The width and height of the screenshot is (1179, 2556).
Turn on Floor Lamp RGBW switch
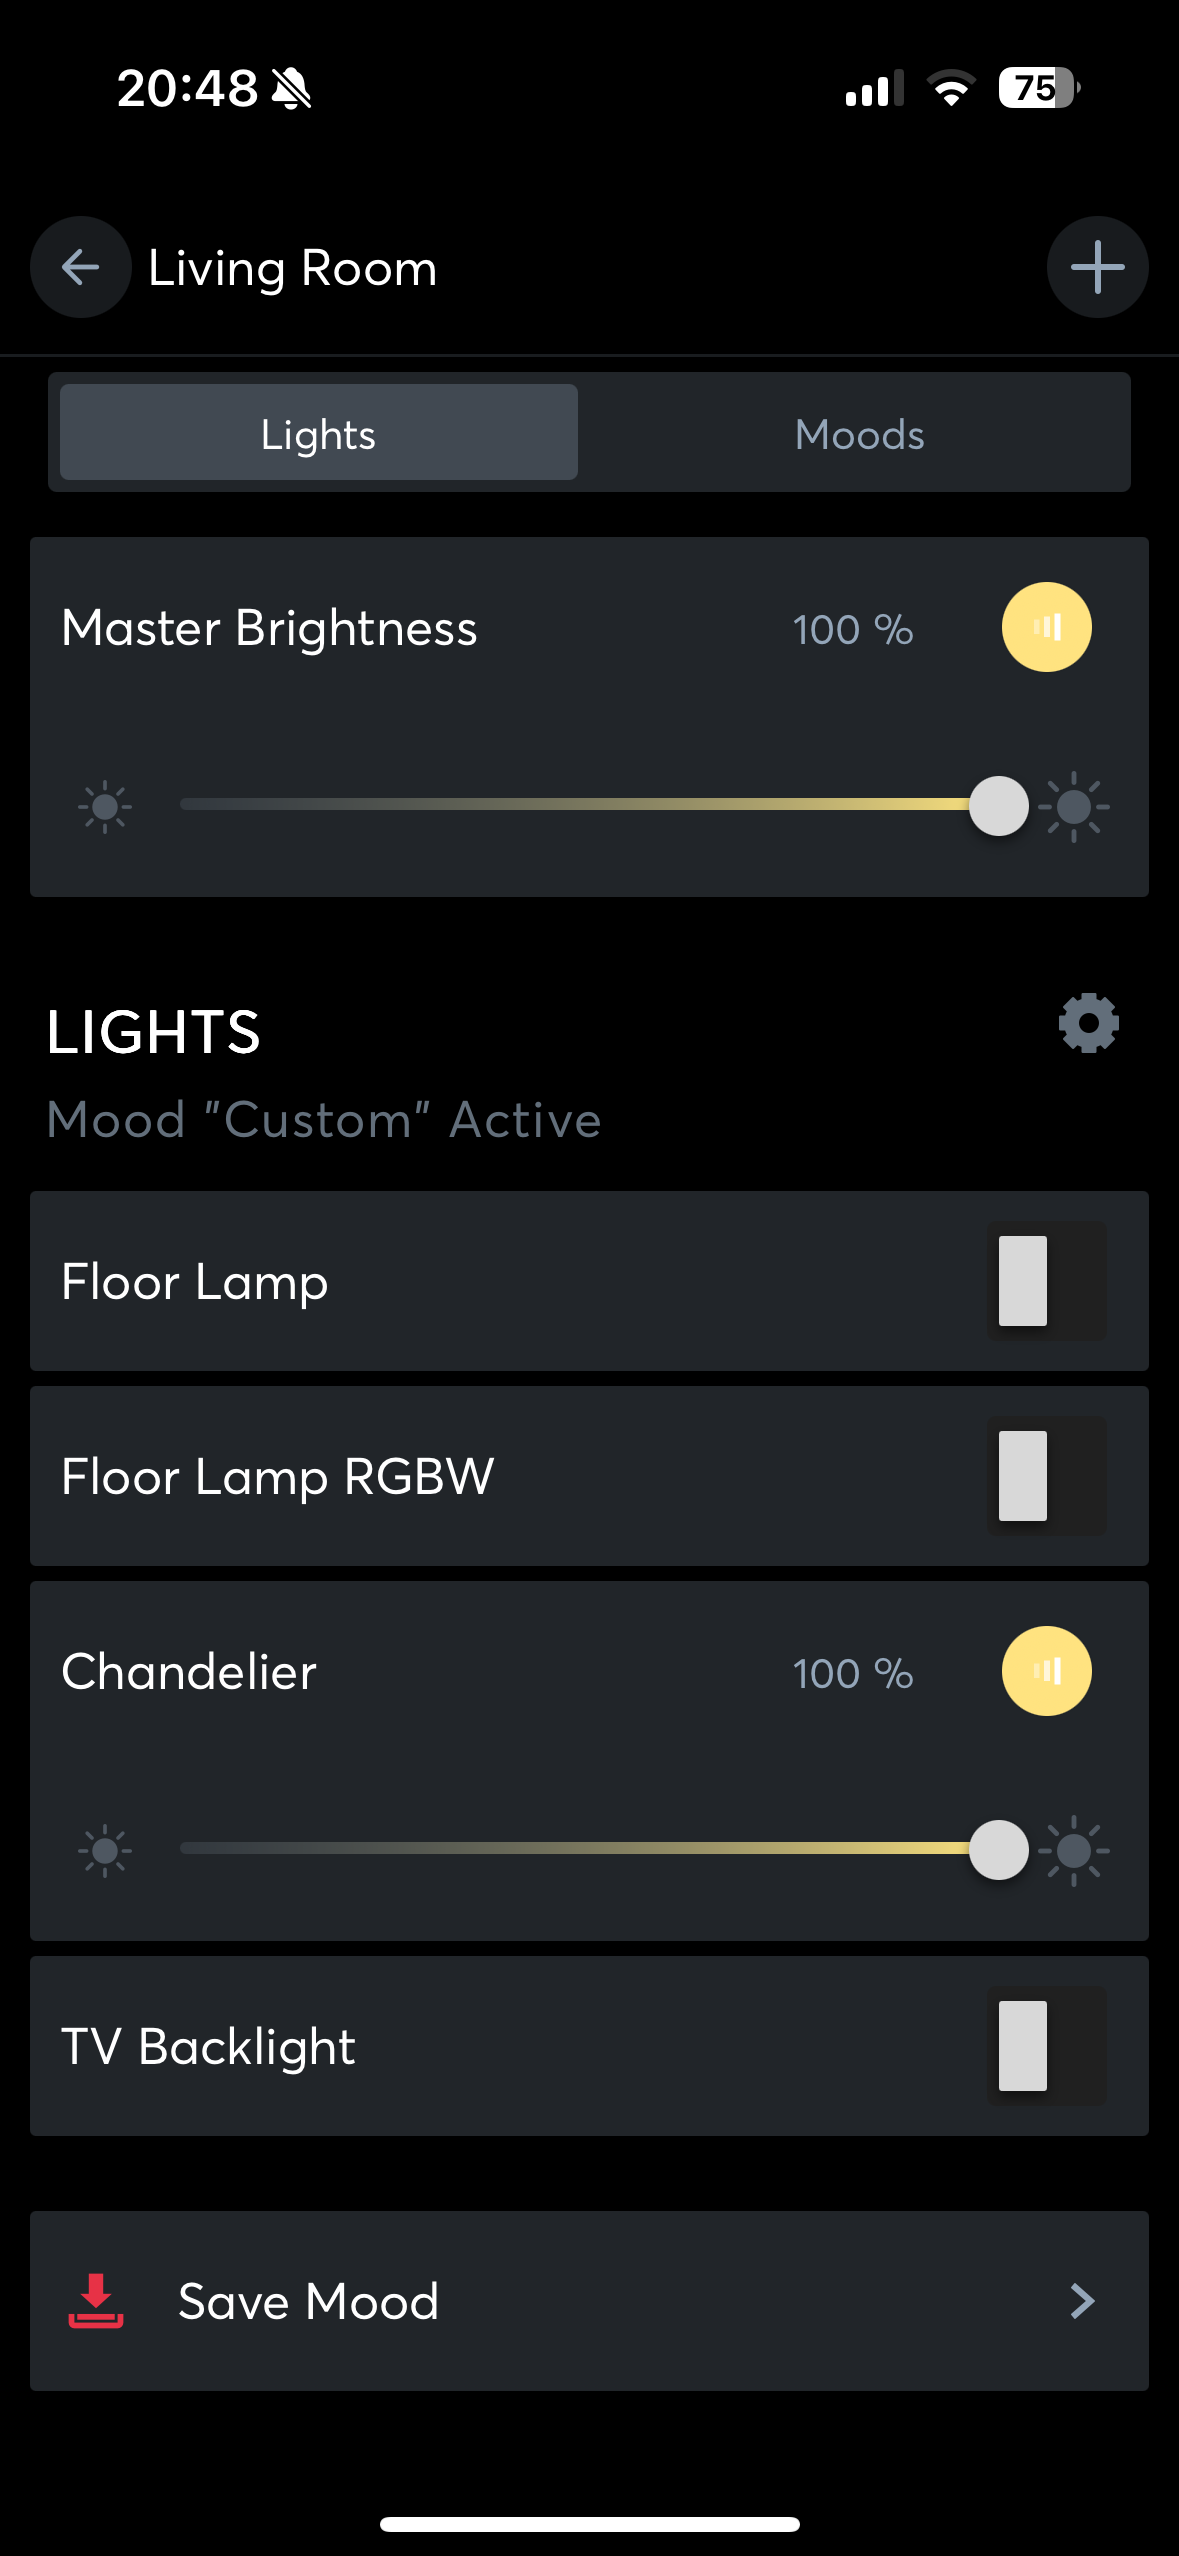coord(1046,1476)
